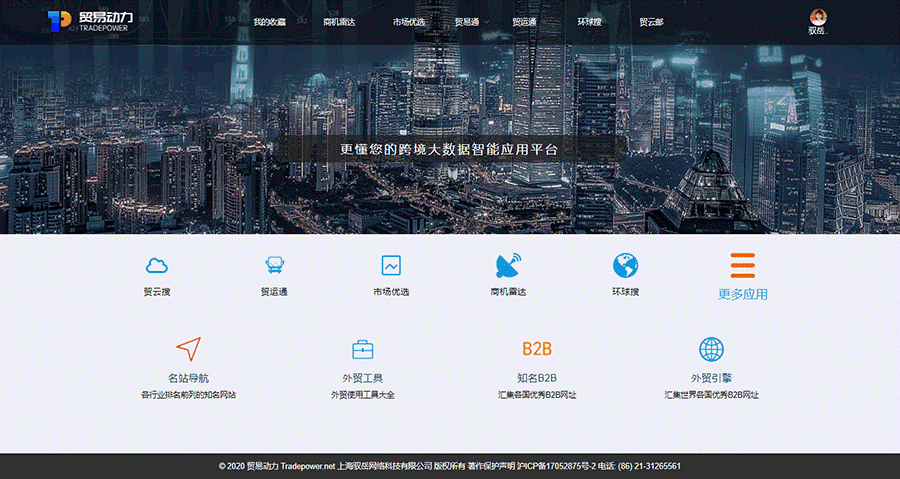The width and height of the screenshot is (900, 479).
Task: Open the 商机雷达 satellite dish icon
Action: pyautogui.click(x=509, y=266)
